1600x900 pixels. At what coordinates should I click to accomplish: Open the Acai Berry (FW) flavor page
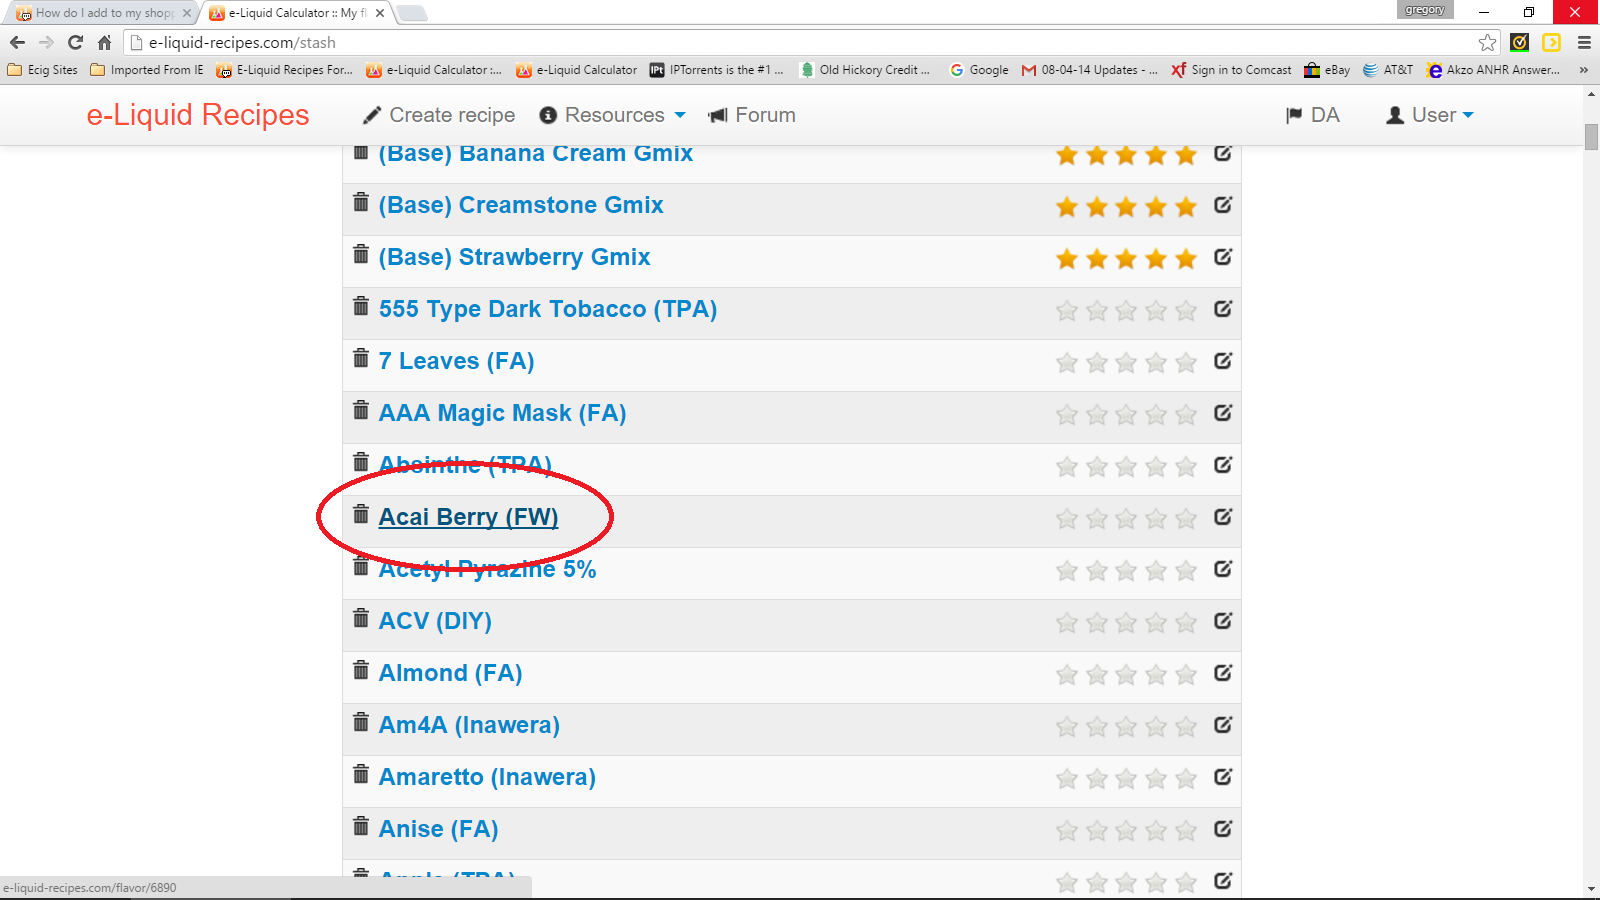coord(468,517)
